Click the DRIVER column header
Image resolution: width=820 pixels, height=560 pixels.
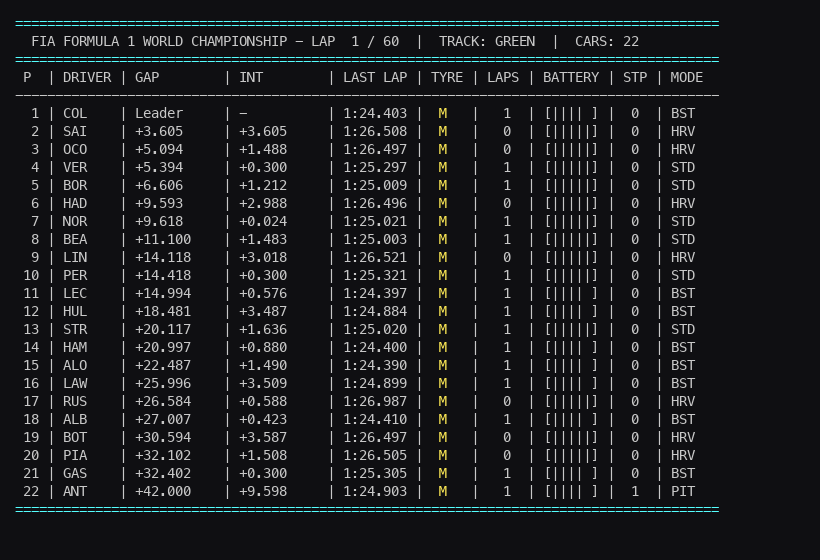tap(87, 77)
